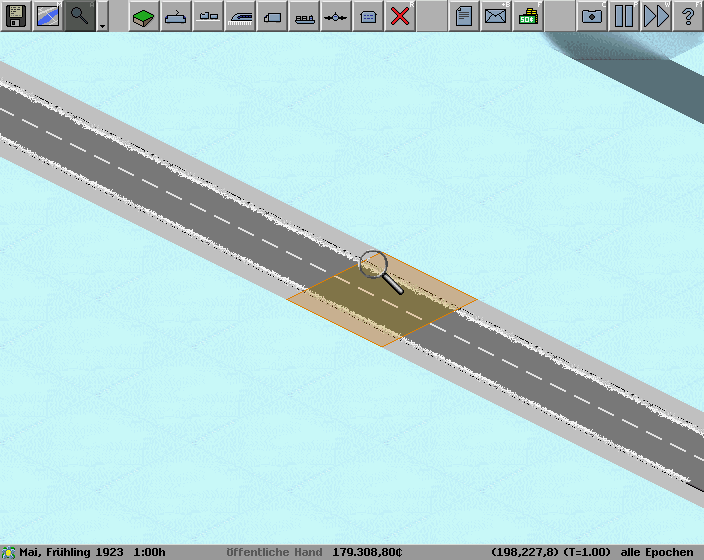Take a screenshot with camera icon
704x560 pixels.
coord(592,16)
